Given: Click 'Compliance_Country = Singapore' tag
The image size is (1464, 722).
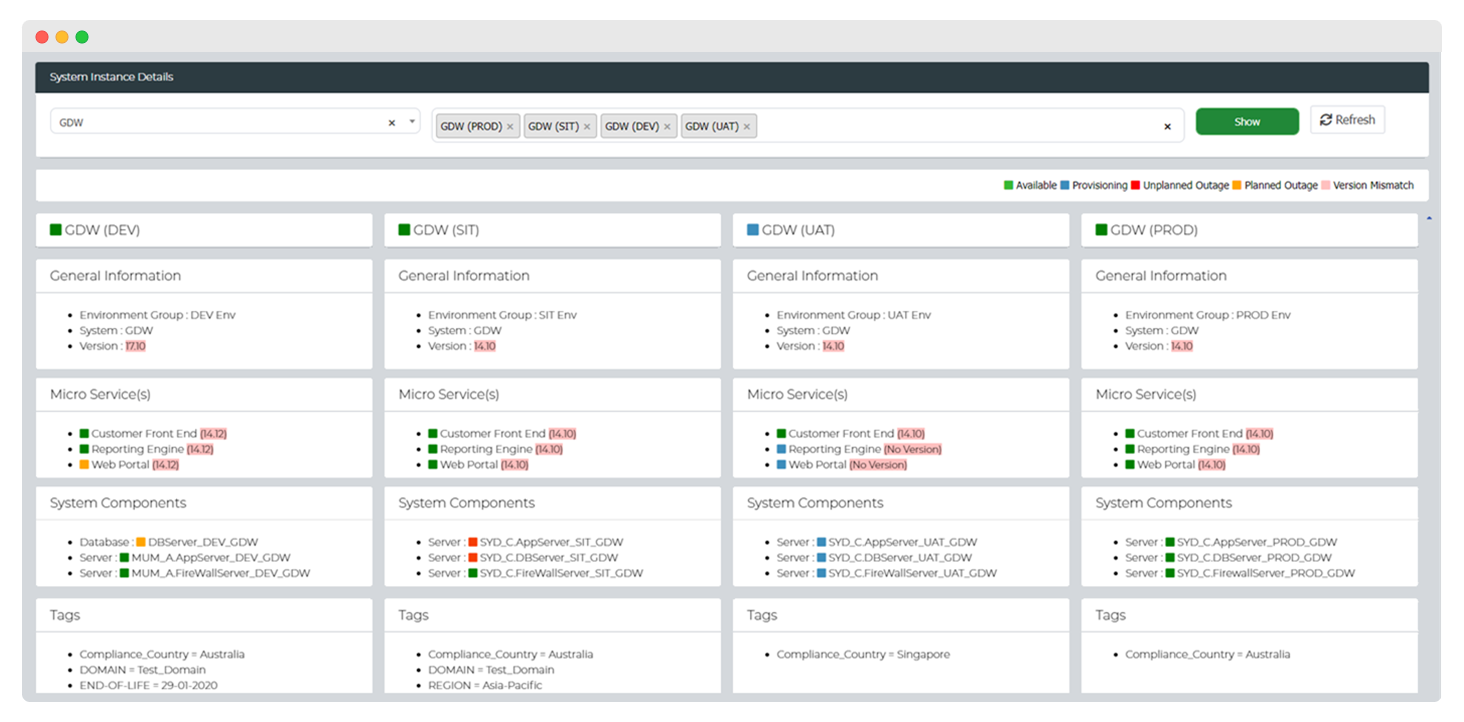Looking at the screenshot, I should click(x=863, y=655).
